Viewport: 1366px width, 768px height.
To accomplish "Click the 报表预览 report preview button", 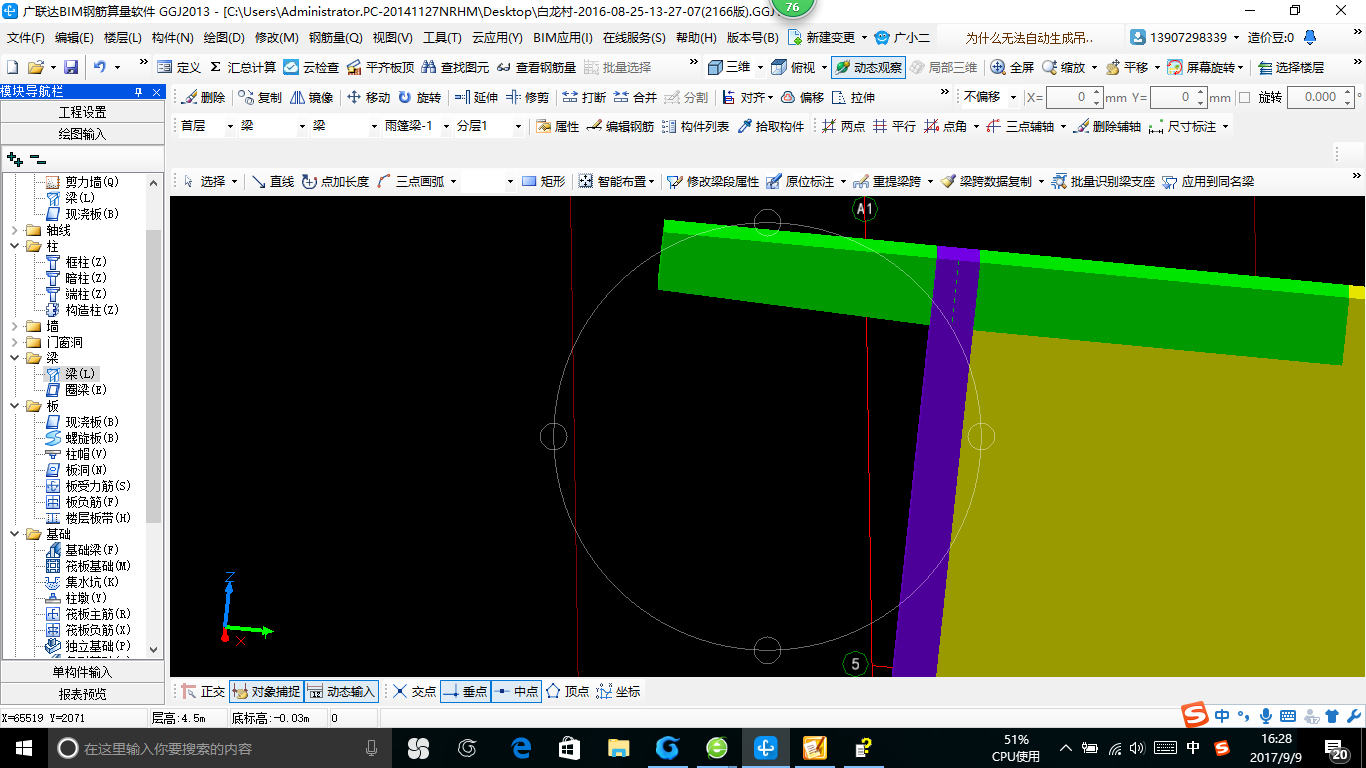I will click(82, 693).
